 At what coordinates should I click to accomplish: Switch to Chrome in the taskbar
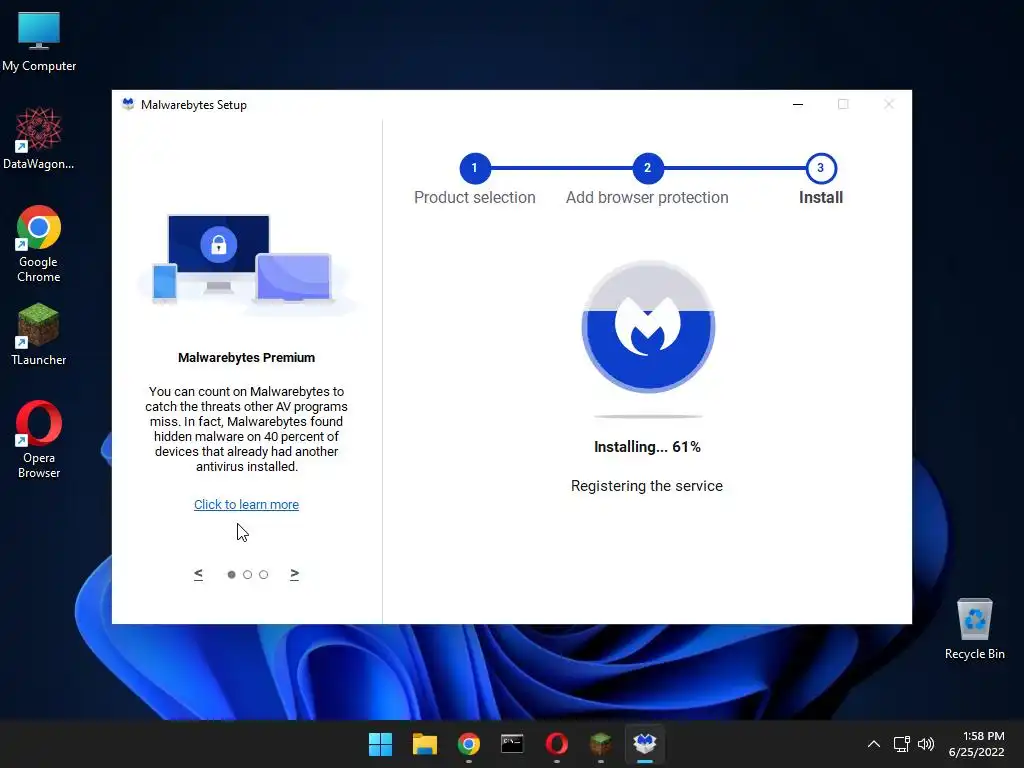(468, 744)
